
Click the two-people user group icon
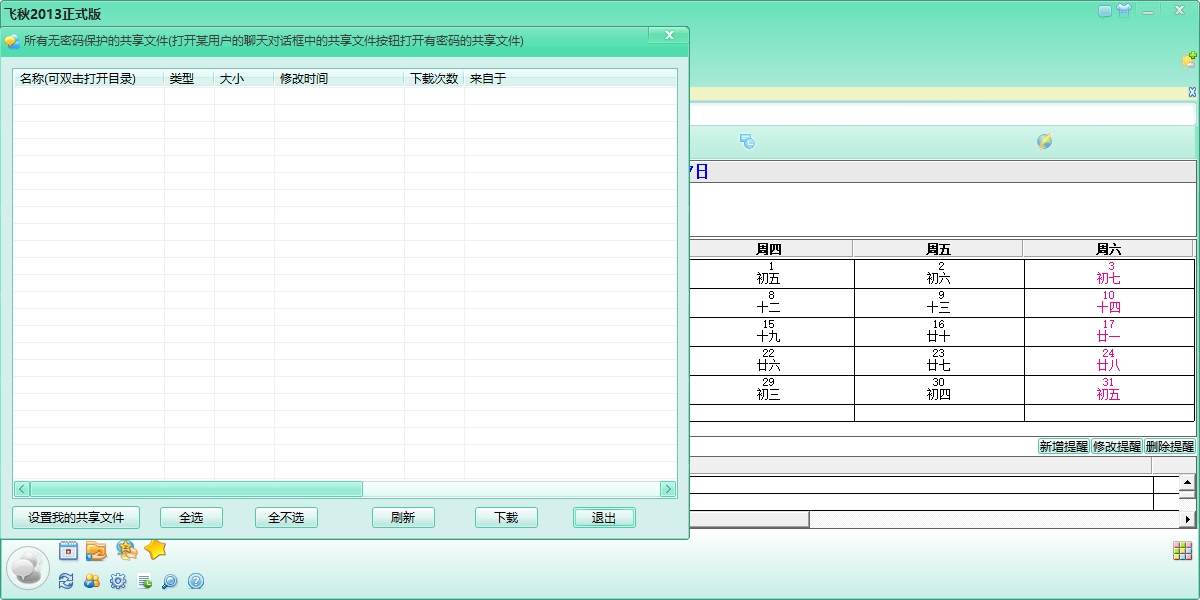pos(92,581)
